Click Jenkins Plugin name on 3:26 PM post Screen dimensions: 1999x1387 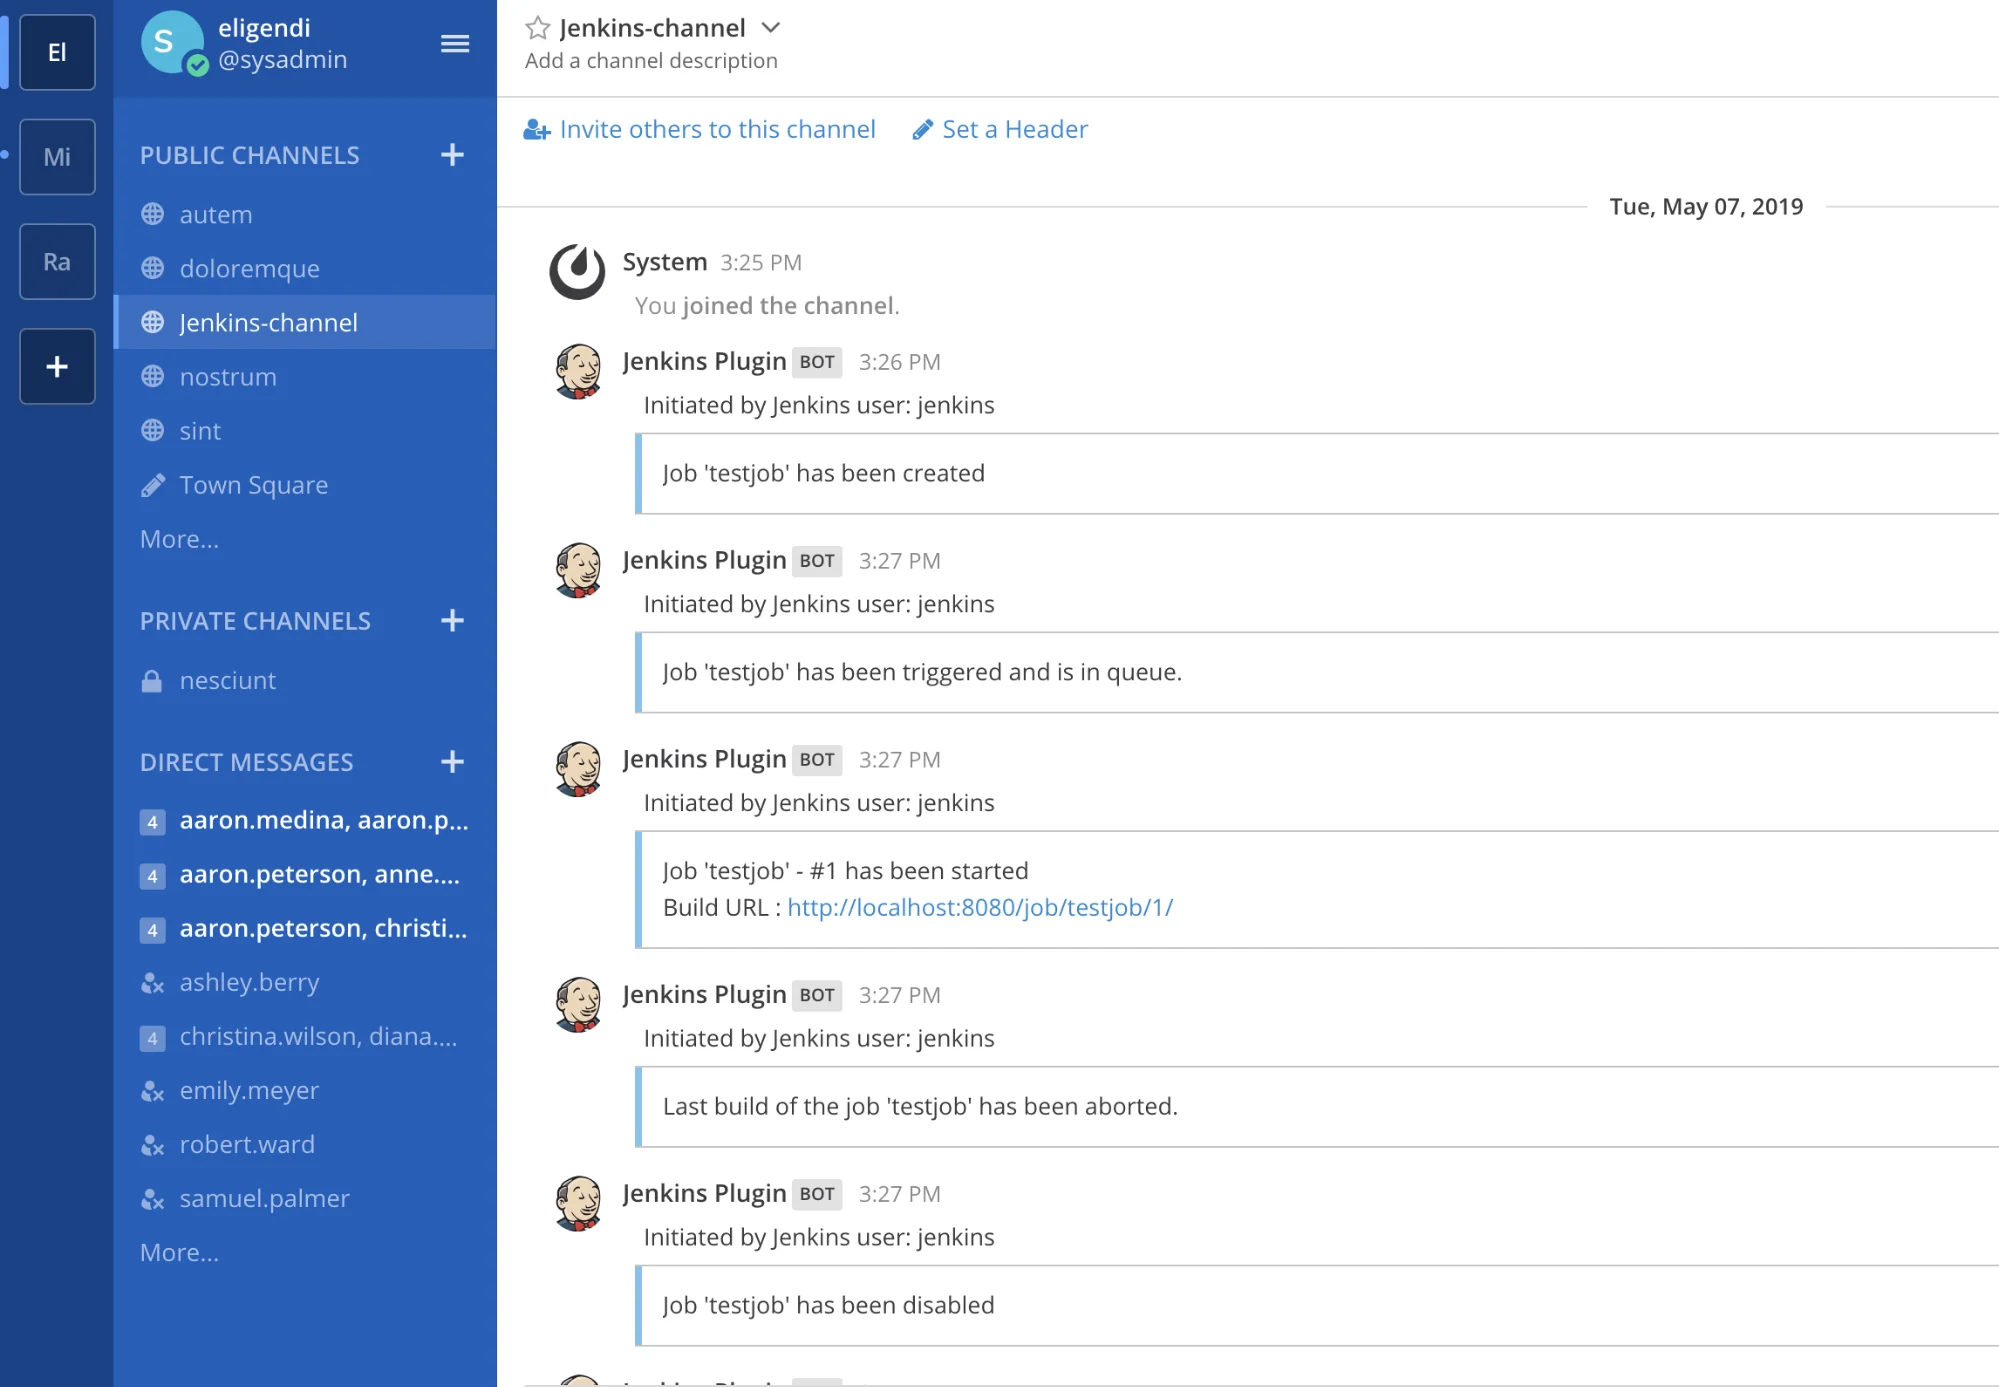(704, 362)
